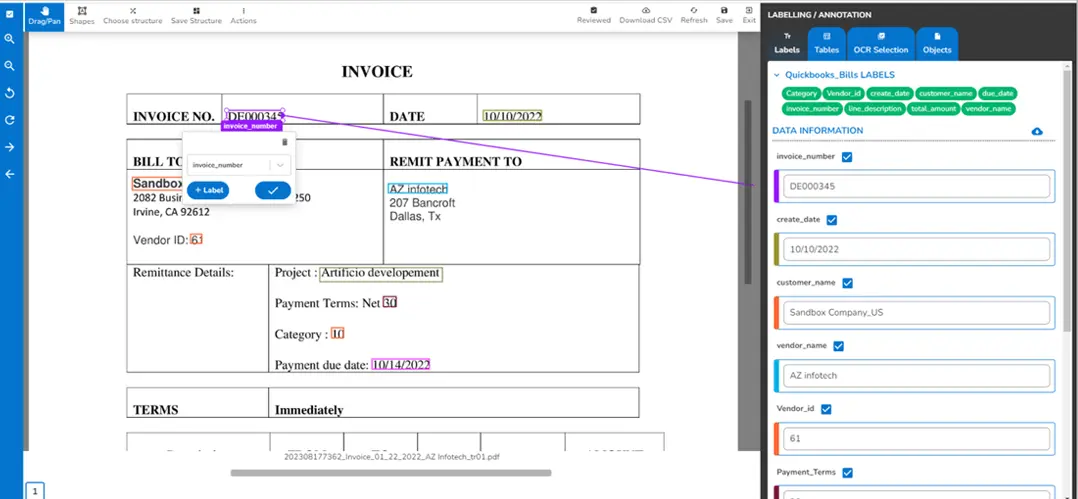Click the horizontal scrollbar under the document

390,473
